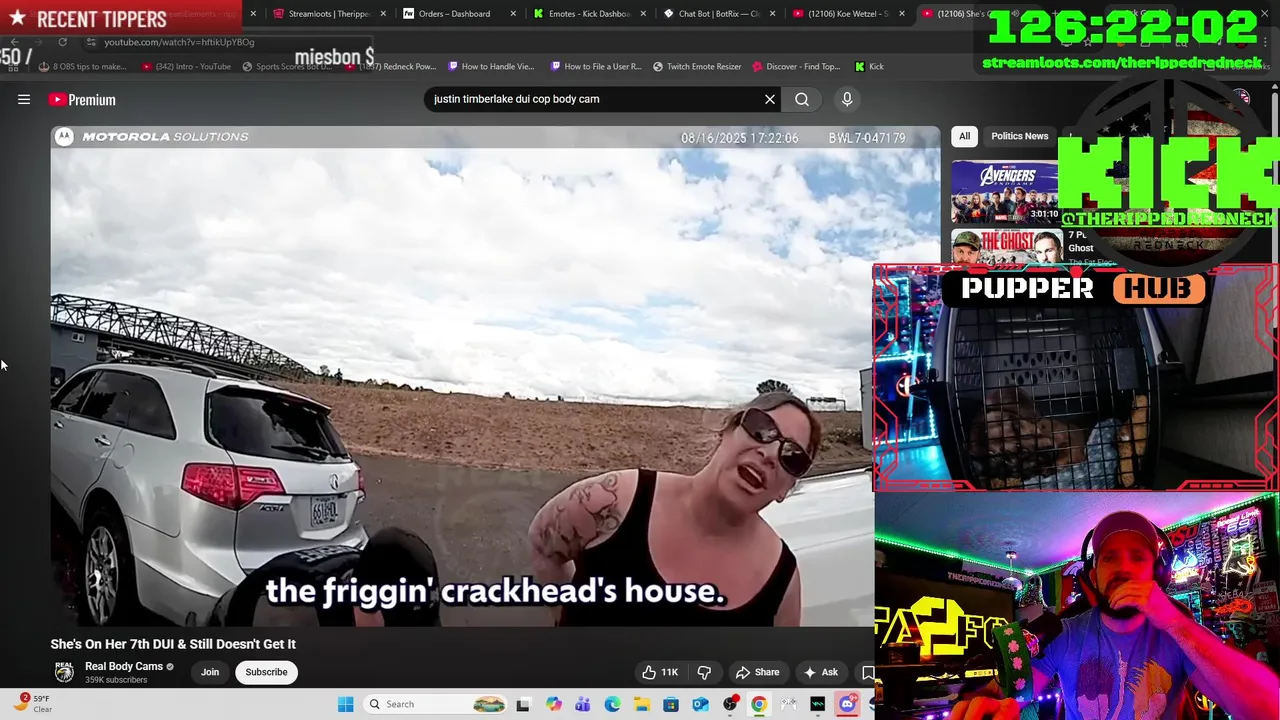The width and height of the screenshot is (1280, 720).
Task: Click the video title She's On Her 7th DUI
Action: 173,644
